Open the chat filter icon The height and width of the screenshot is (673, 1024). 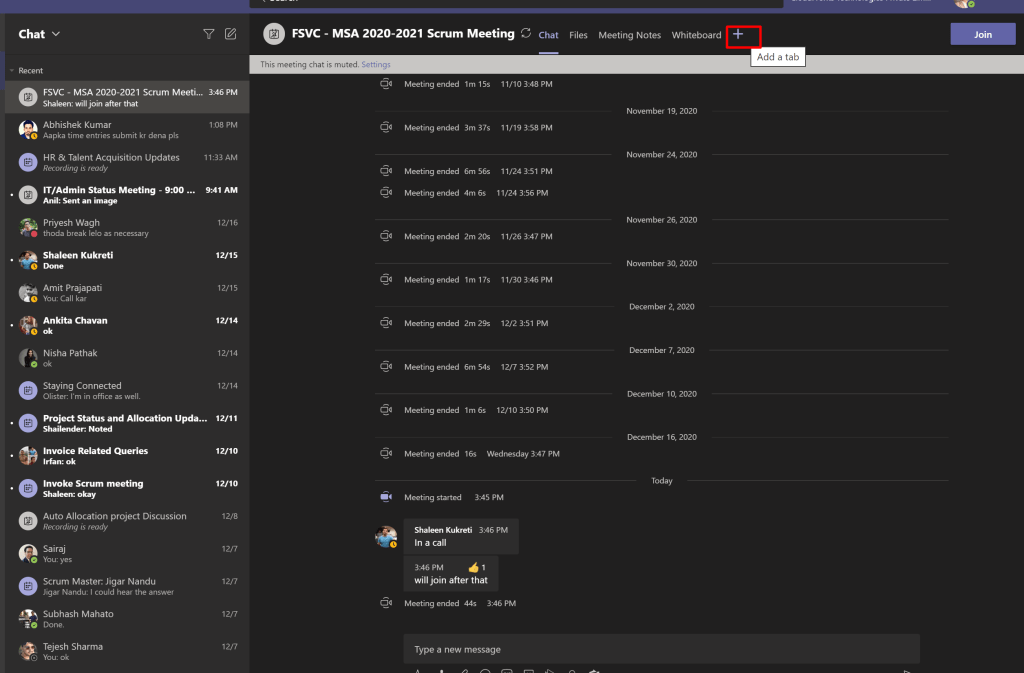click(208, 34)
